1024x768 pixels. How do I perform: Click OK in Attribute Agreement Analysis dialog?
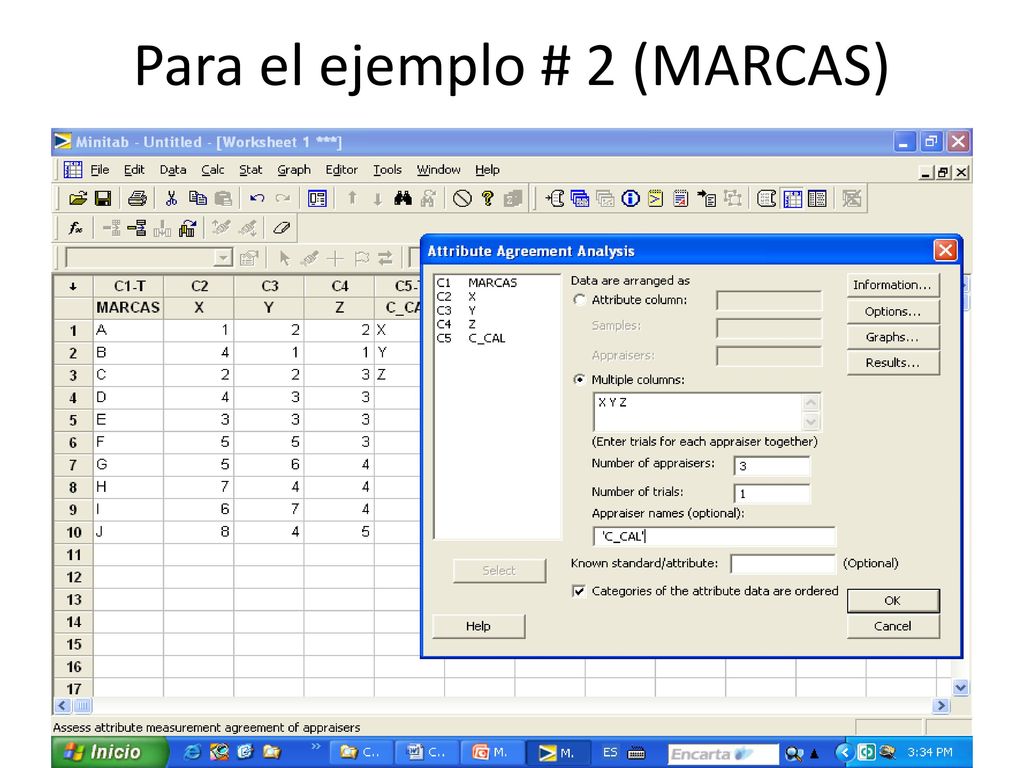click(893, 600)
